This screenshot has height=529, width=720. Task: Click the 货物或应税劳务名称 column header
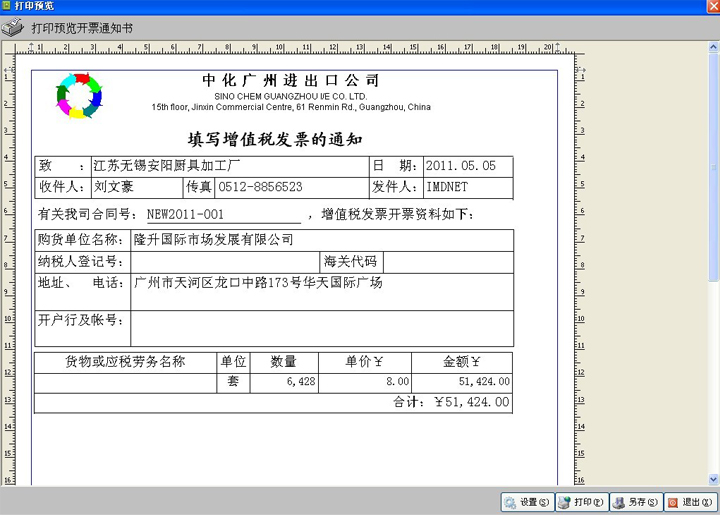click(x=125, y=362)
